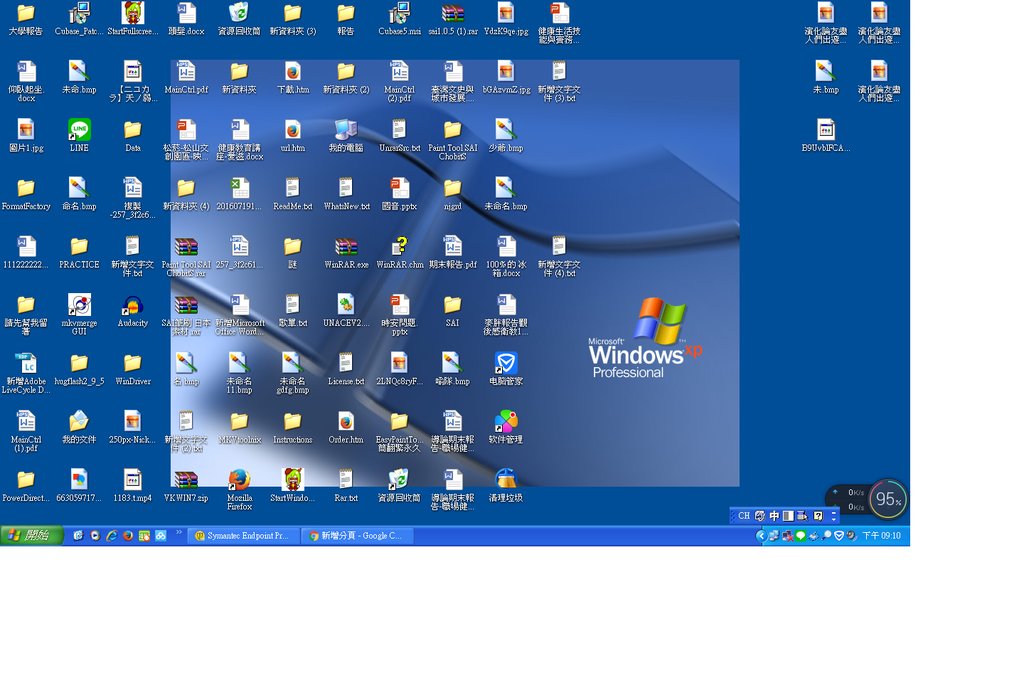The image size is (1024, 683).
Task: Select the MainCtrl.pdf file
Action: tap(186, 77)
